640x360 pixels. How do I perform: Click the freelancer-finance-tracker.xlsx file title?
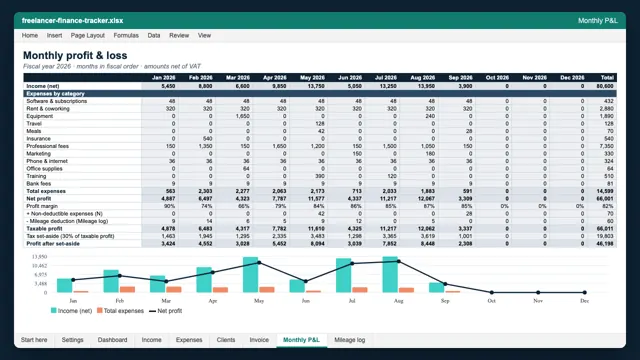(72, 20)
